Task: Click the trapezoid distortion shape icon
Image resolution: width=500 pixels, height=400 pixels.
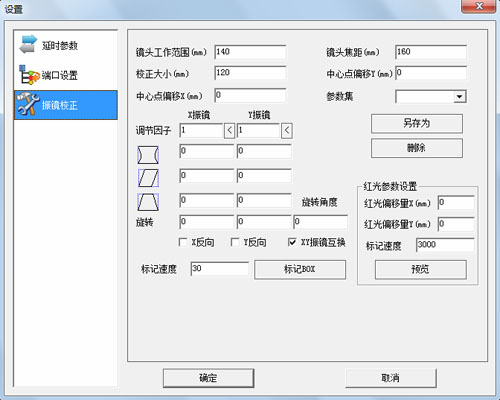Action: (148, 202)
